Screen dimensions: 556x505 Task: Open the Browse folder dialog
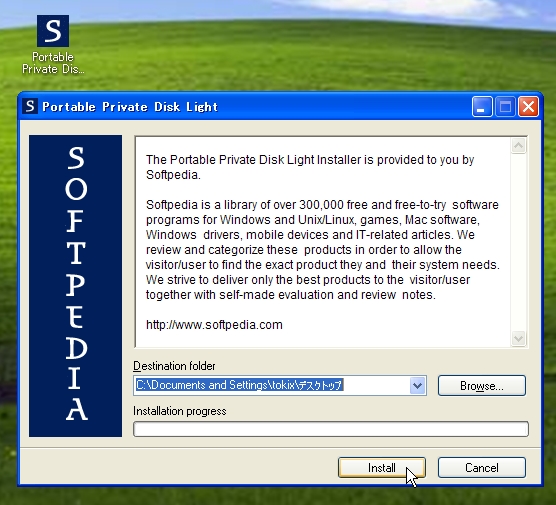(482, 385)
